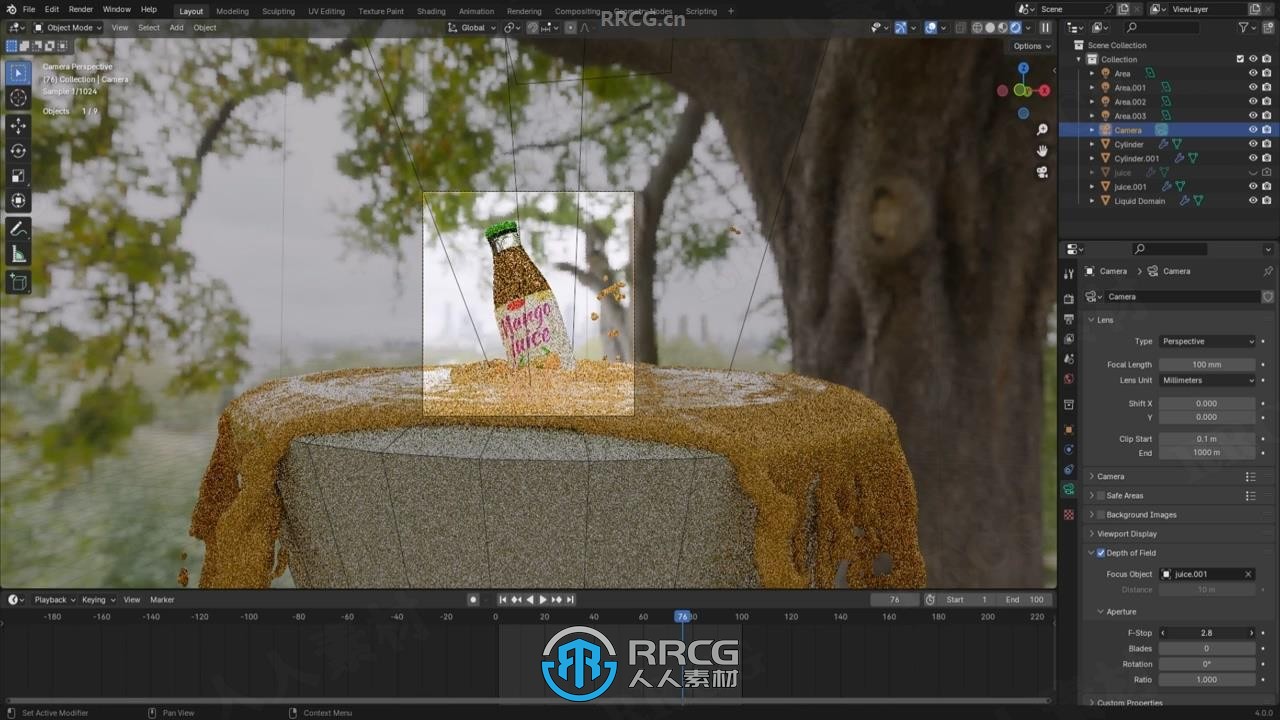
Task: Click the F-Stop 2.8 value field
Action: tap(1207, 633)
